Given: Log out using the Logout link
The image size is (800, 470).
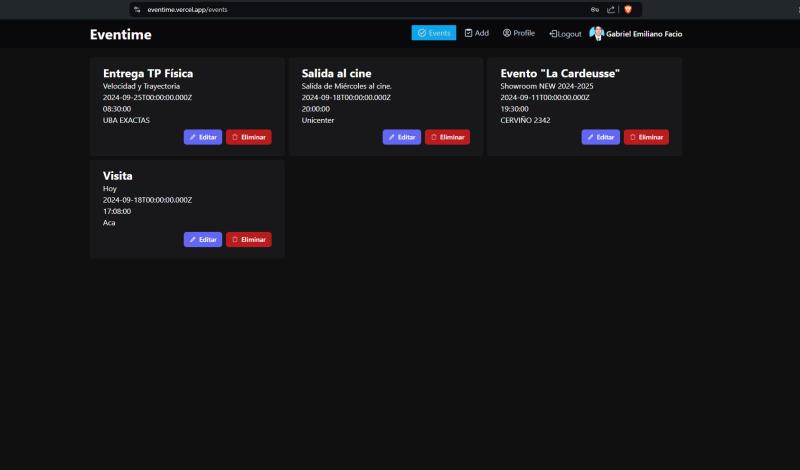Looking at the screenshot, I should click(565, 34).
